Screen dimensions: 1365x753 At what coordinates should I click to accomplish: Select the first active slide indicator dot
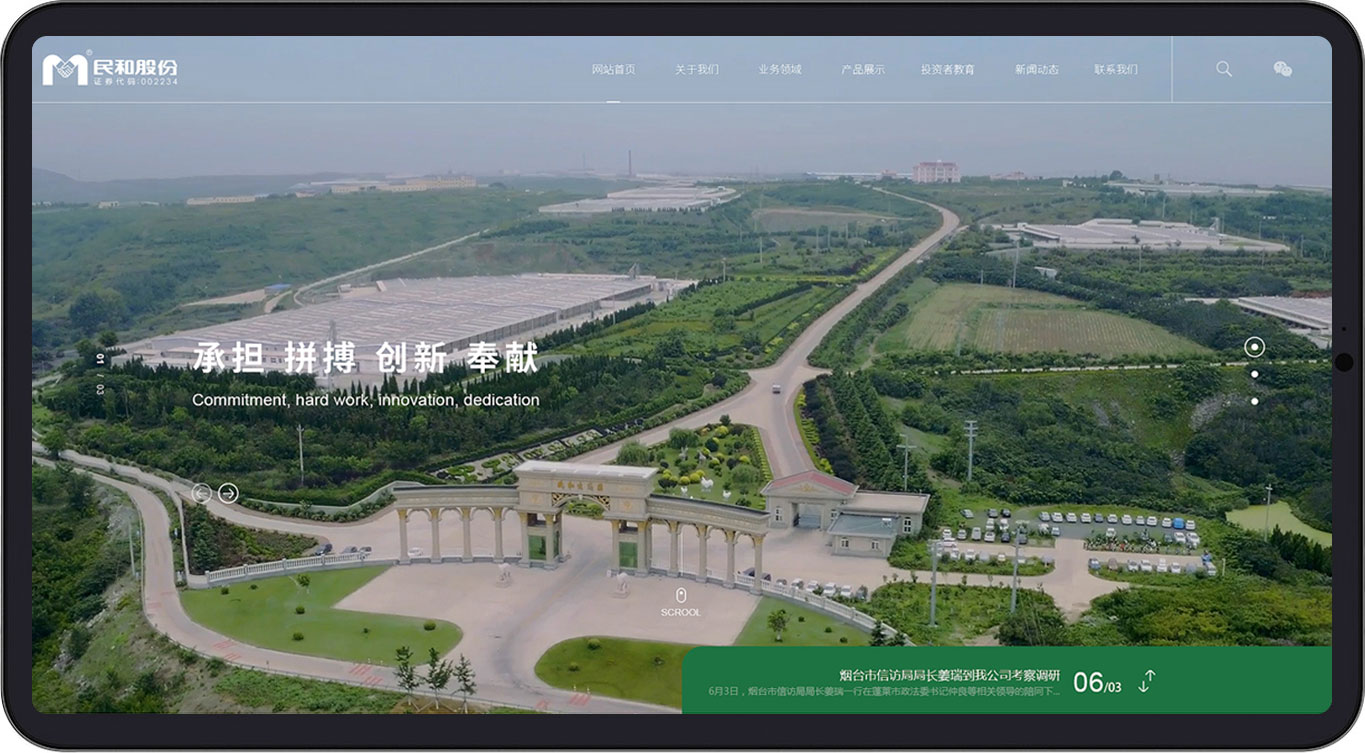[x=1254, y=347]
